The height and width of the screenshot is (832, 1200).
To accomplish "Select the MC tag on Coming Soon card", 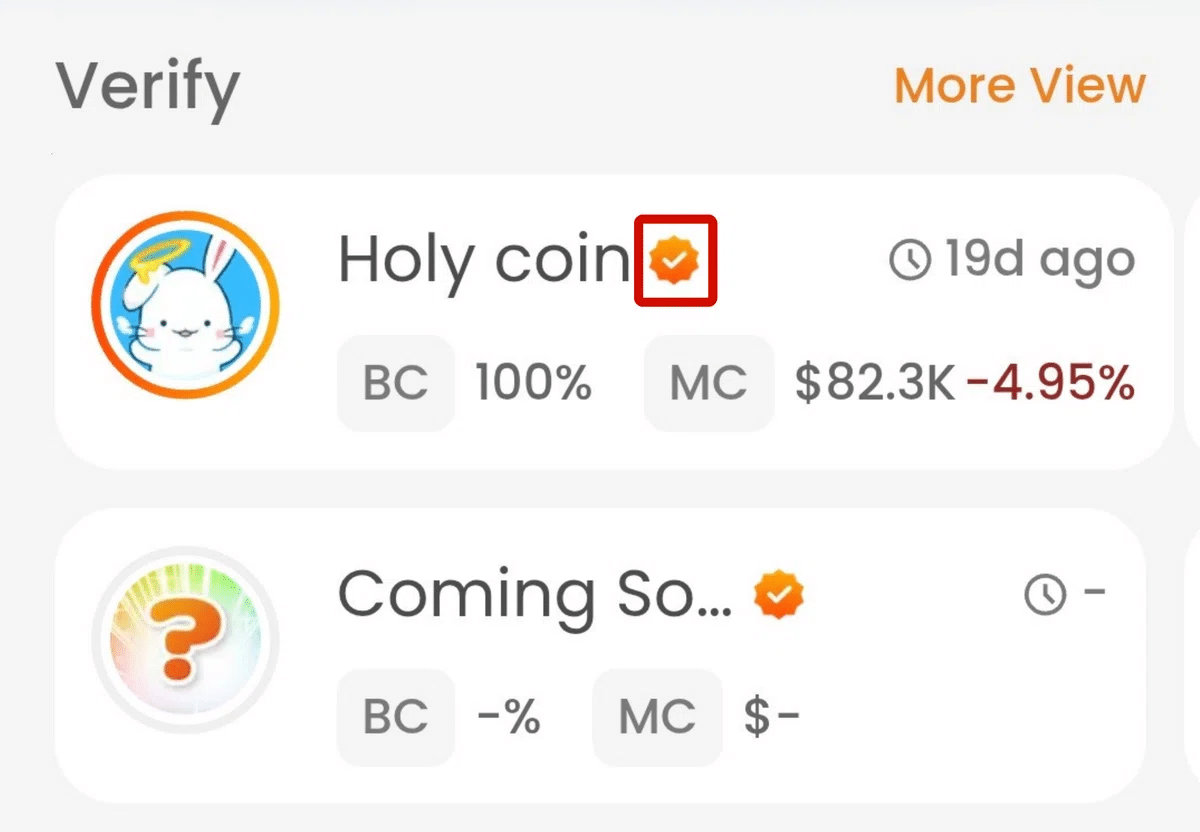I will click(x=657, y=717).
